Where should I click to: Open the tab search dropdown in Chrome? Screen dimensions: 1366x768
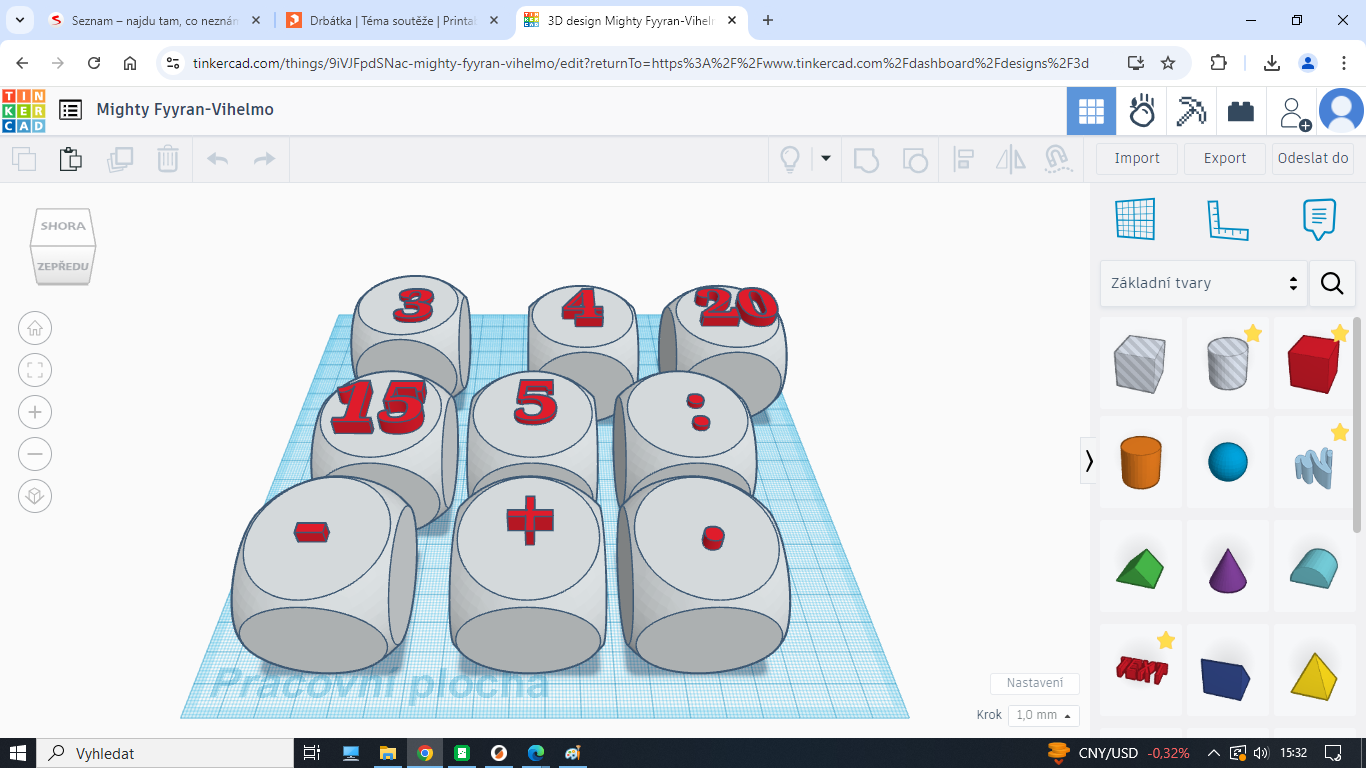[22, 20]
